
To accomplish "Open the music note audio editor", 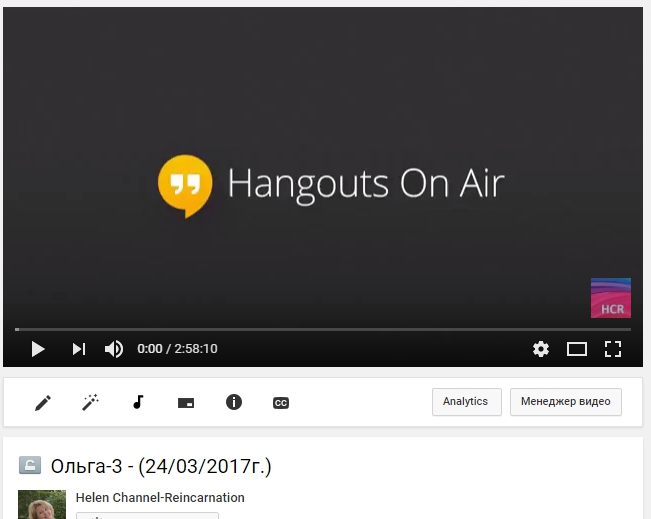I will click(x=138, y=402).
